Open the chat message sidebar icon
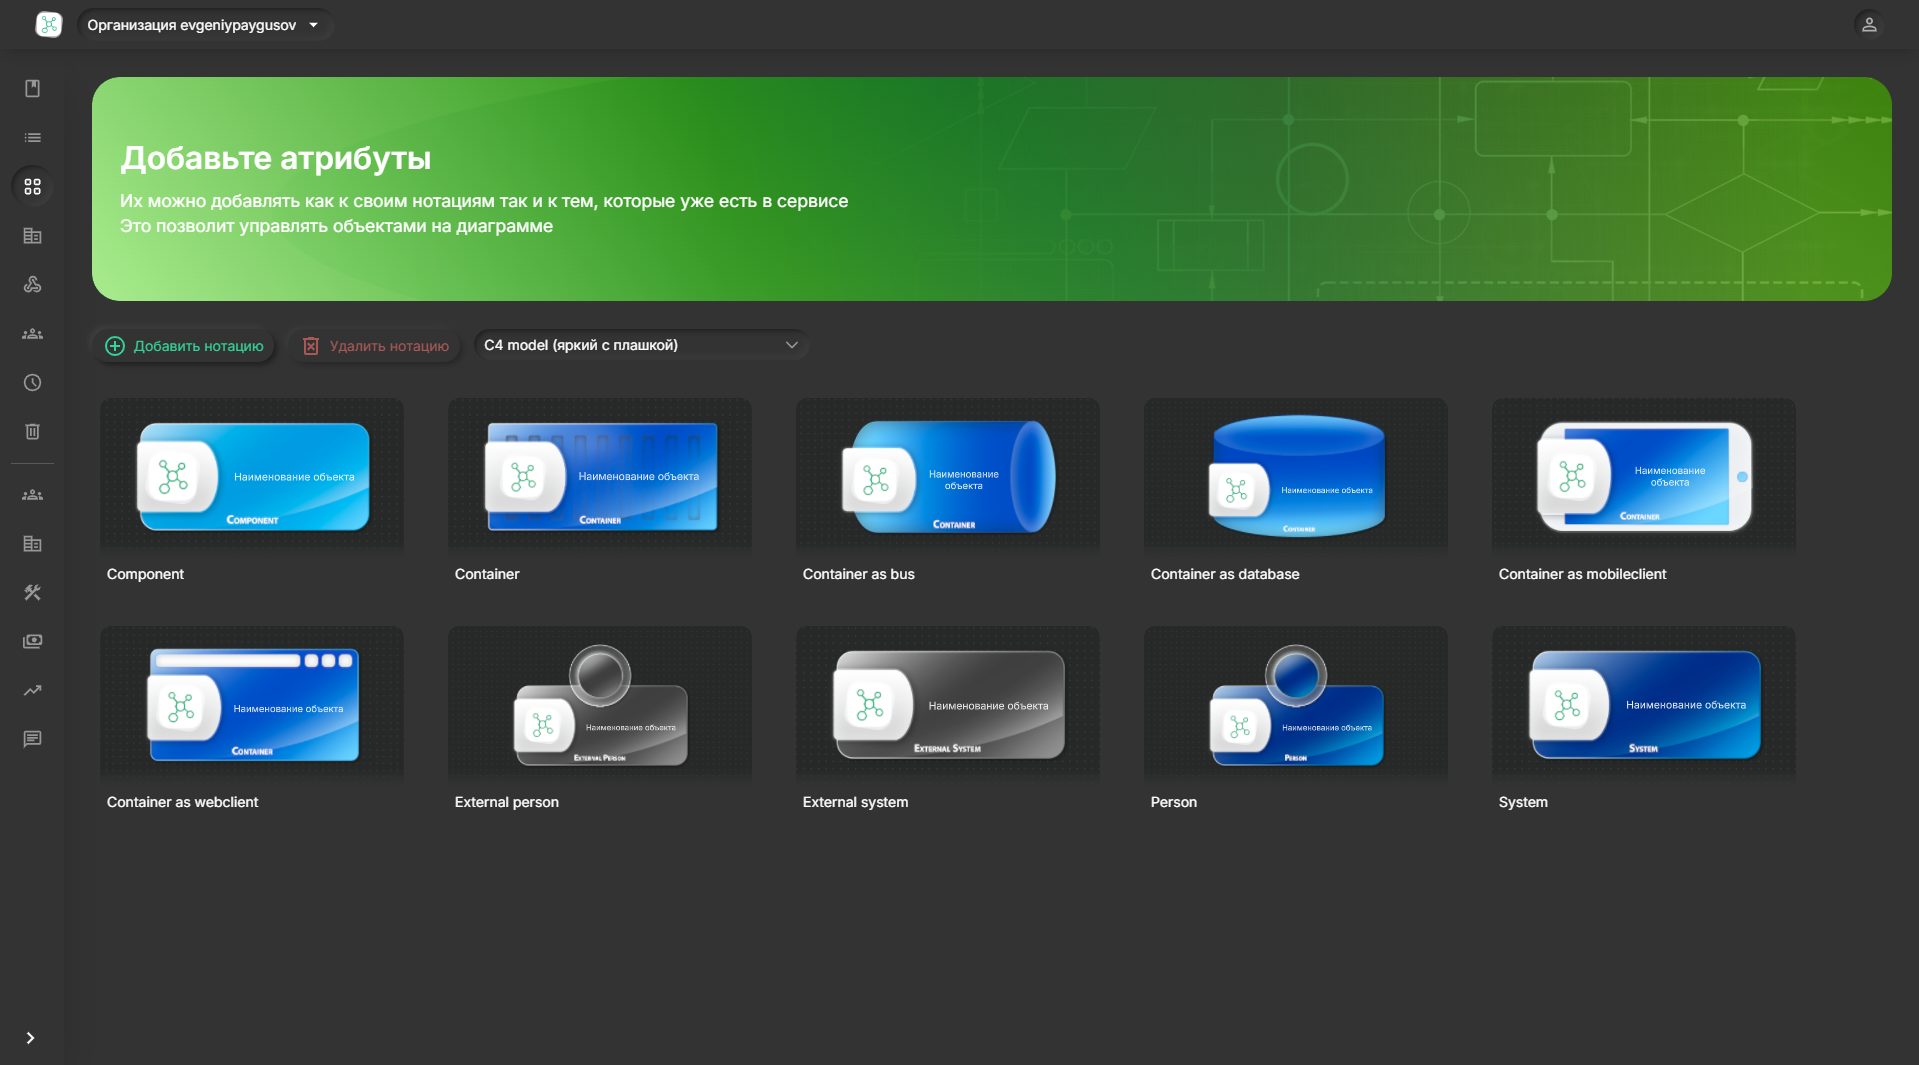The image size is (1919, 1065). (x=32, y=740)
